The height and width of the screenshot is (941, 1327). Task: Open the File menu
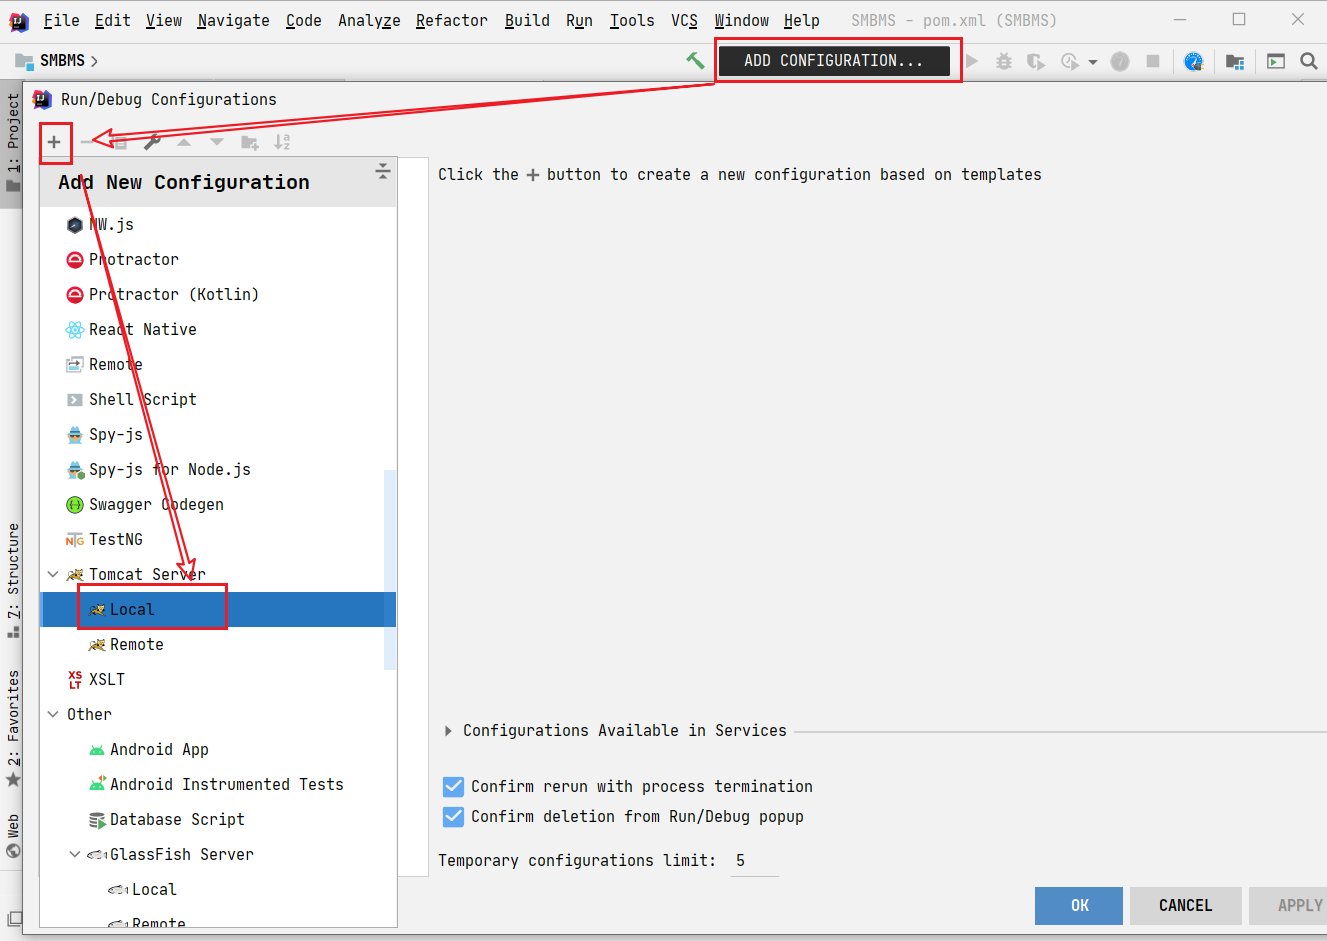tap(61, 20)
